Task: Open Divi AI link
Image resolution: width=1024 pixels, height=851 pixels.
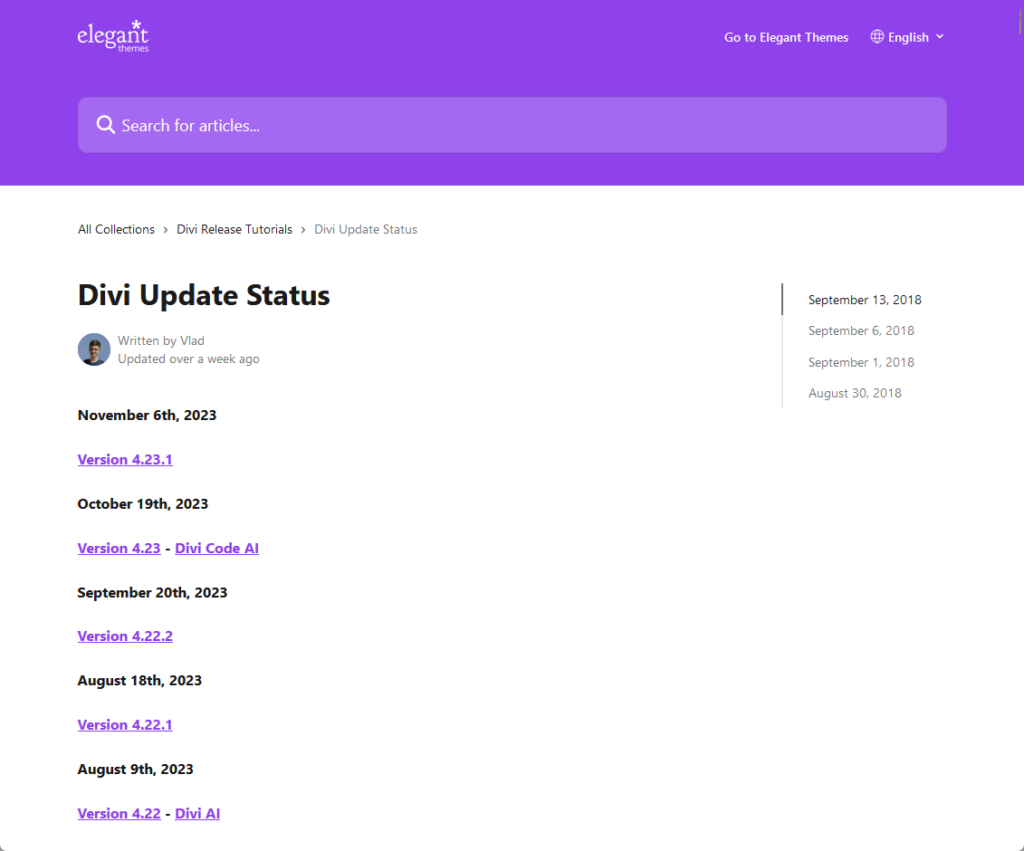Action: [x=197, y=814]
